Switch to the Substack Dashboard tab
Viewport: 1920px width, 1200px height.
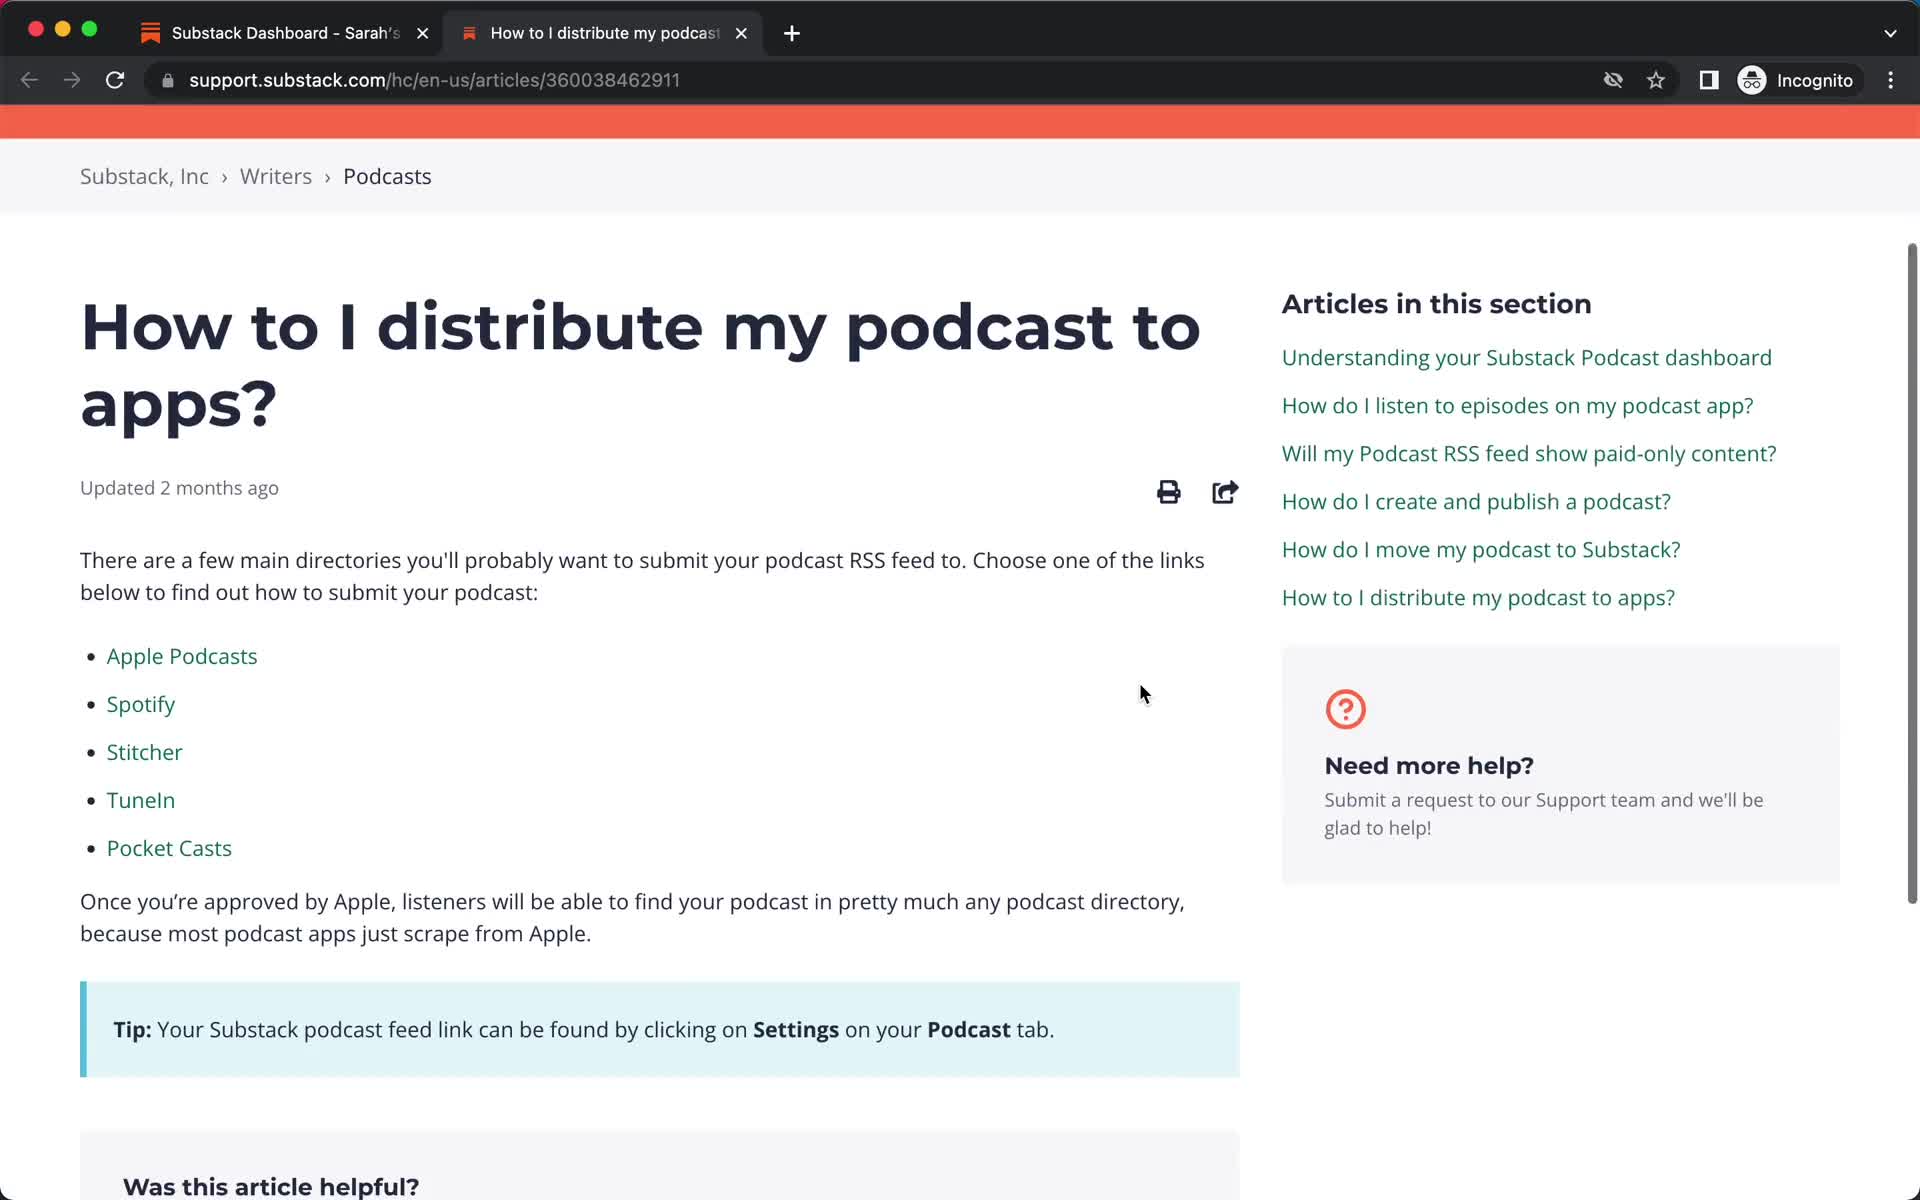pos(285,33)
